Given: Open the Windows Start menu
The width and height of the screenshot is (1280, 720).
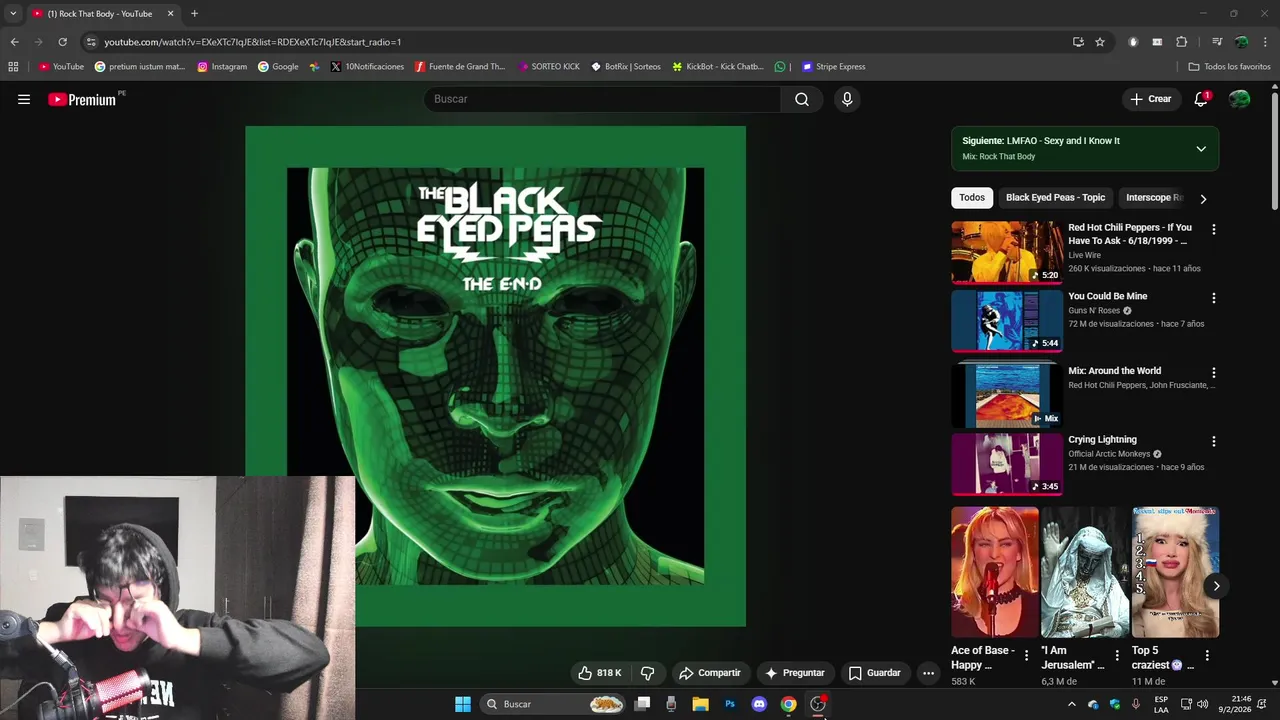Looking at the screenshot, I should pyautogui.click(x=463, y=704).
